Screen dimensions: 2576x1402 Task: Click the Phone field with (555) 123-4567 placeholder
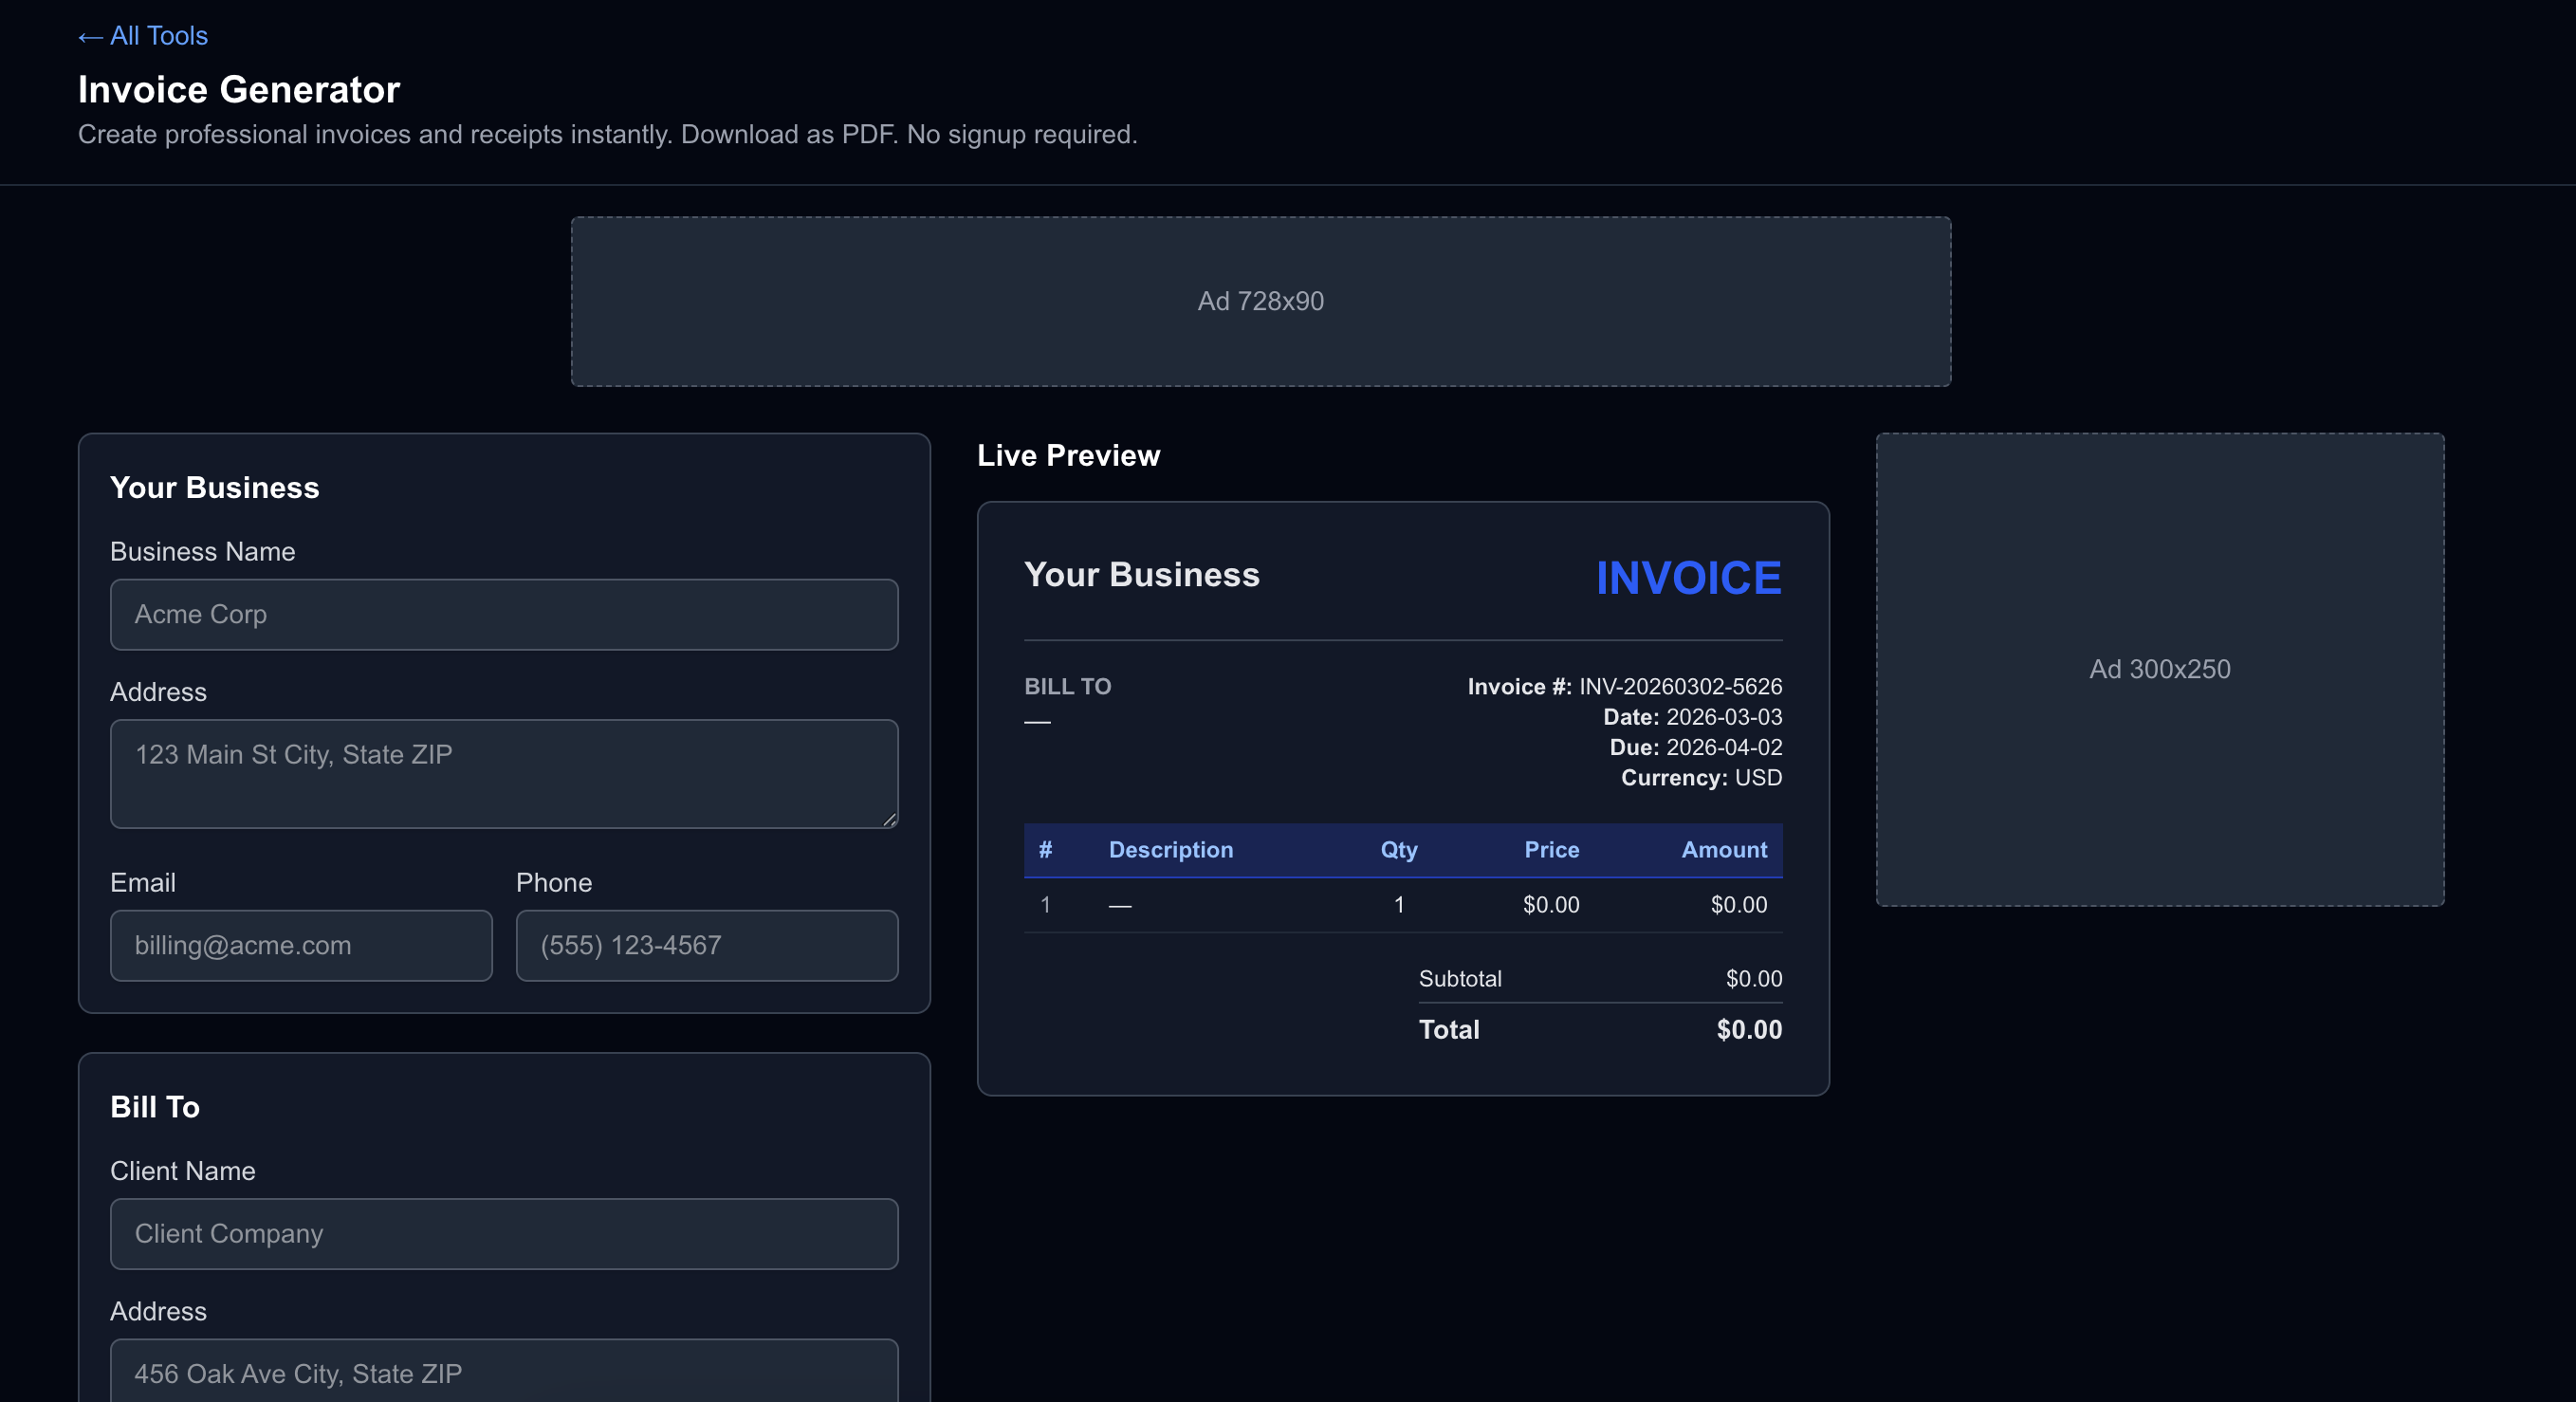[706, 945]
